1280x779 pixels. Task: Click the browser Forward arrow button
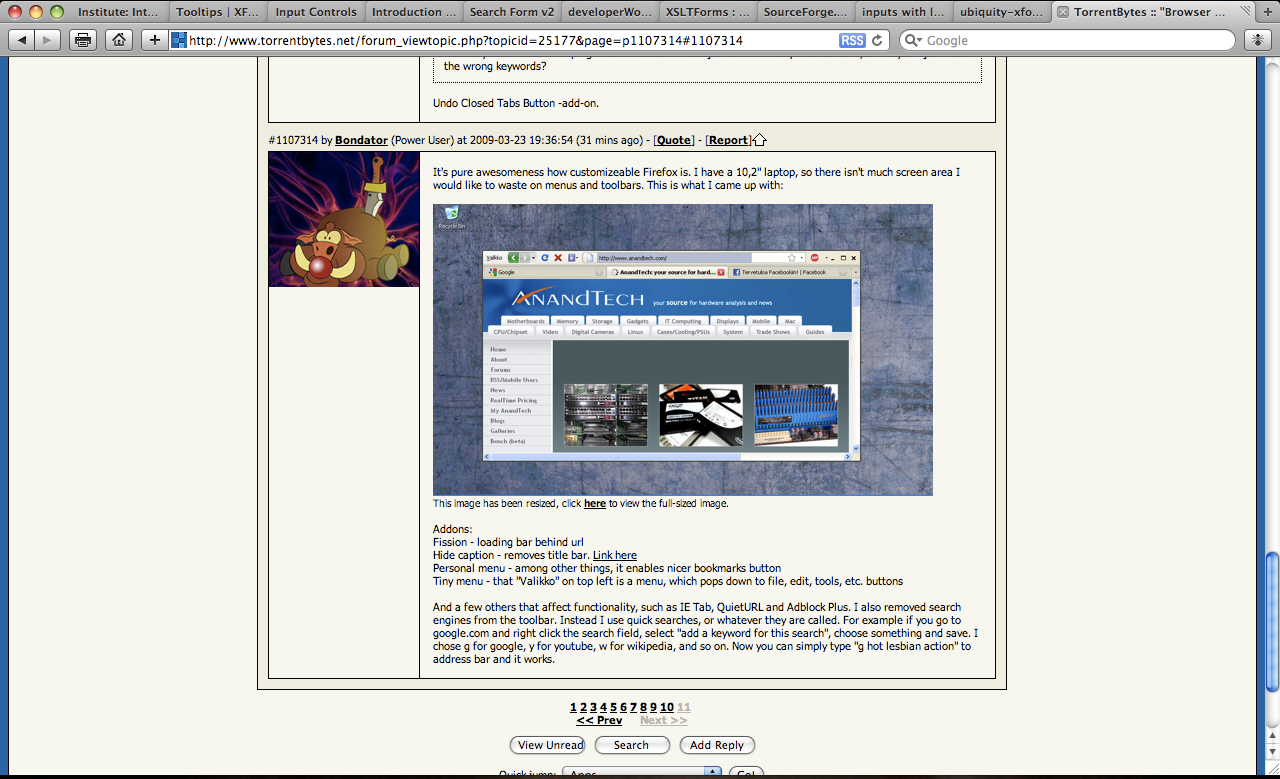(48, 40)
